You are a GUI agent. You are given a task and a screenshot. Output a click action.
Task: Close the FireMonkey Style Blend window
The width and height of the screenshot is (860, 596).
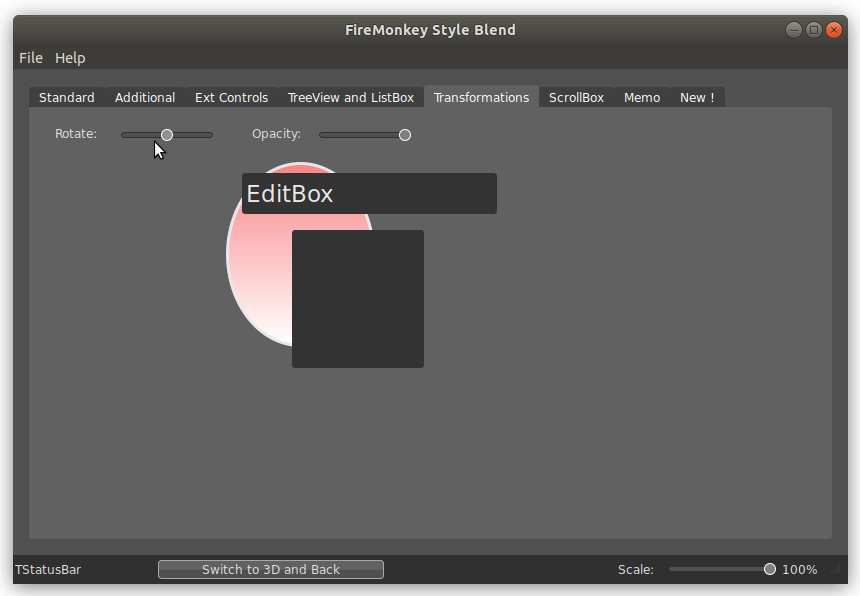tap(834, 30)
